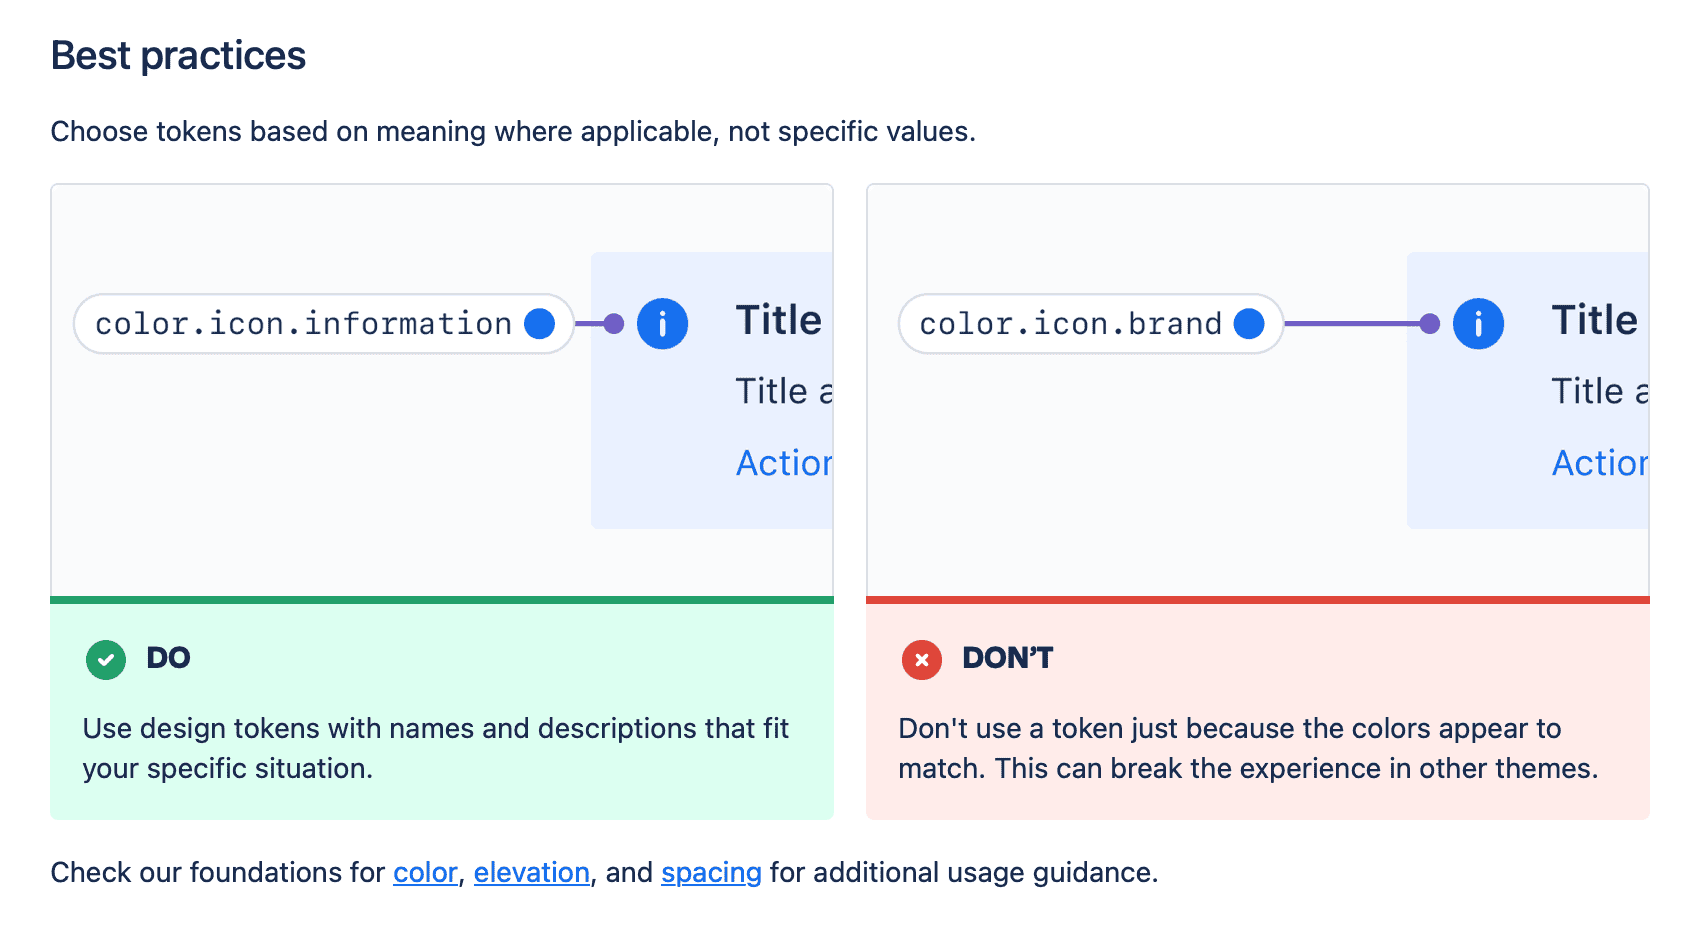Open the elevation foundations link
This screenshot has height=938, width=1702.
(x=531, y=873)
